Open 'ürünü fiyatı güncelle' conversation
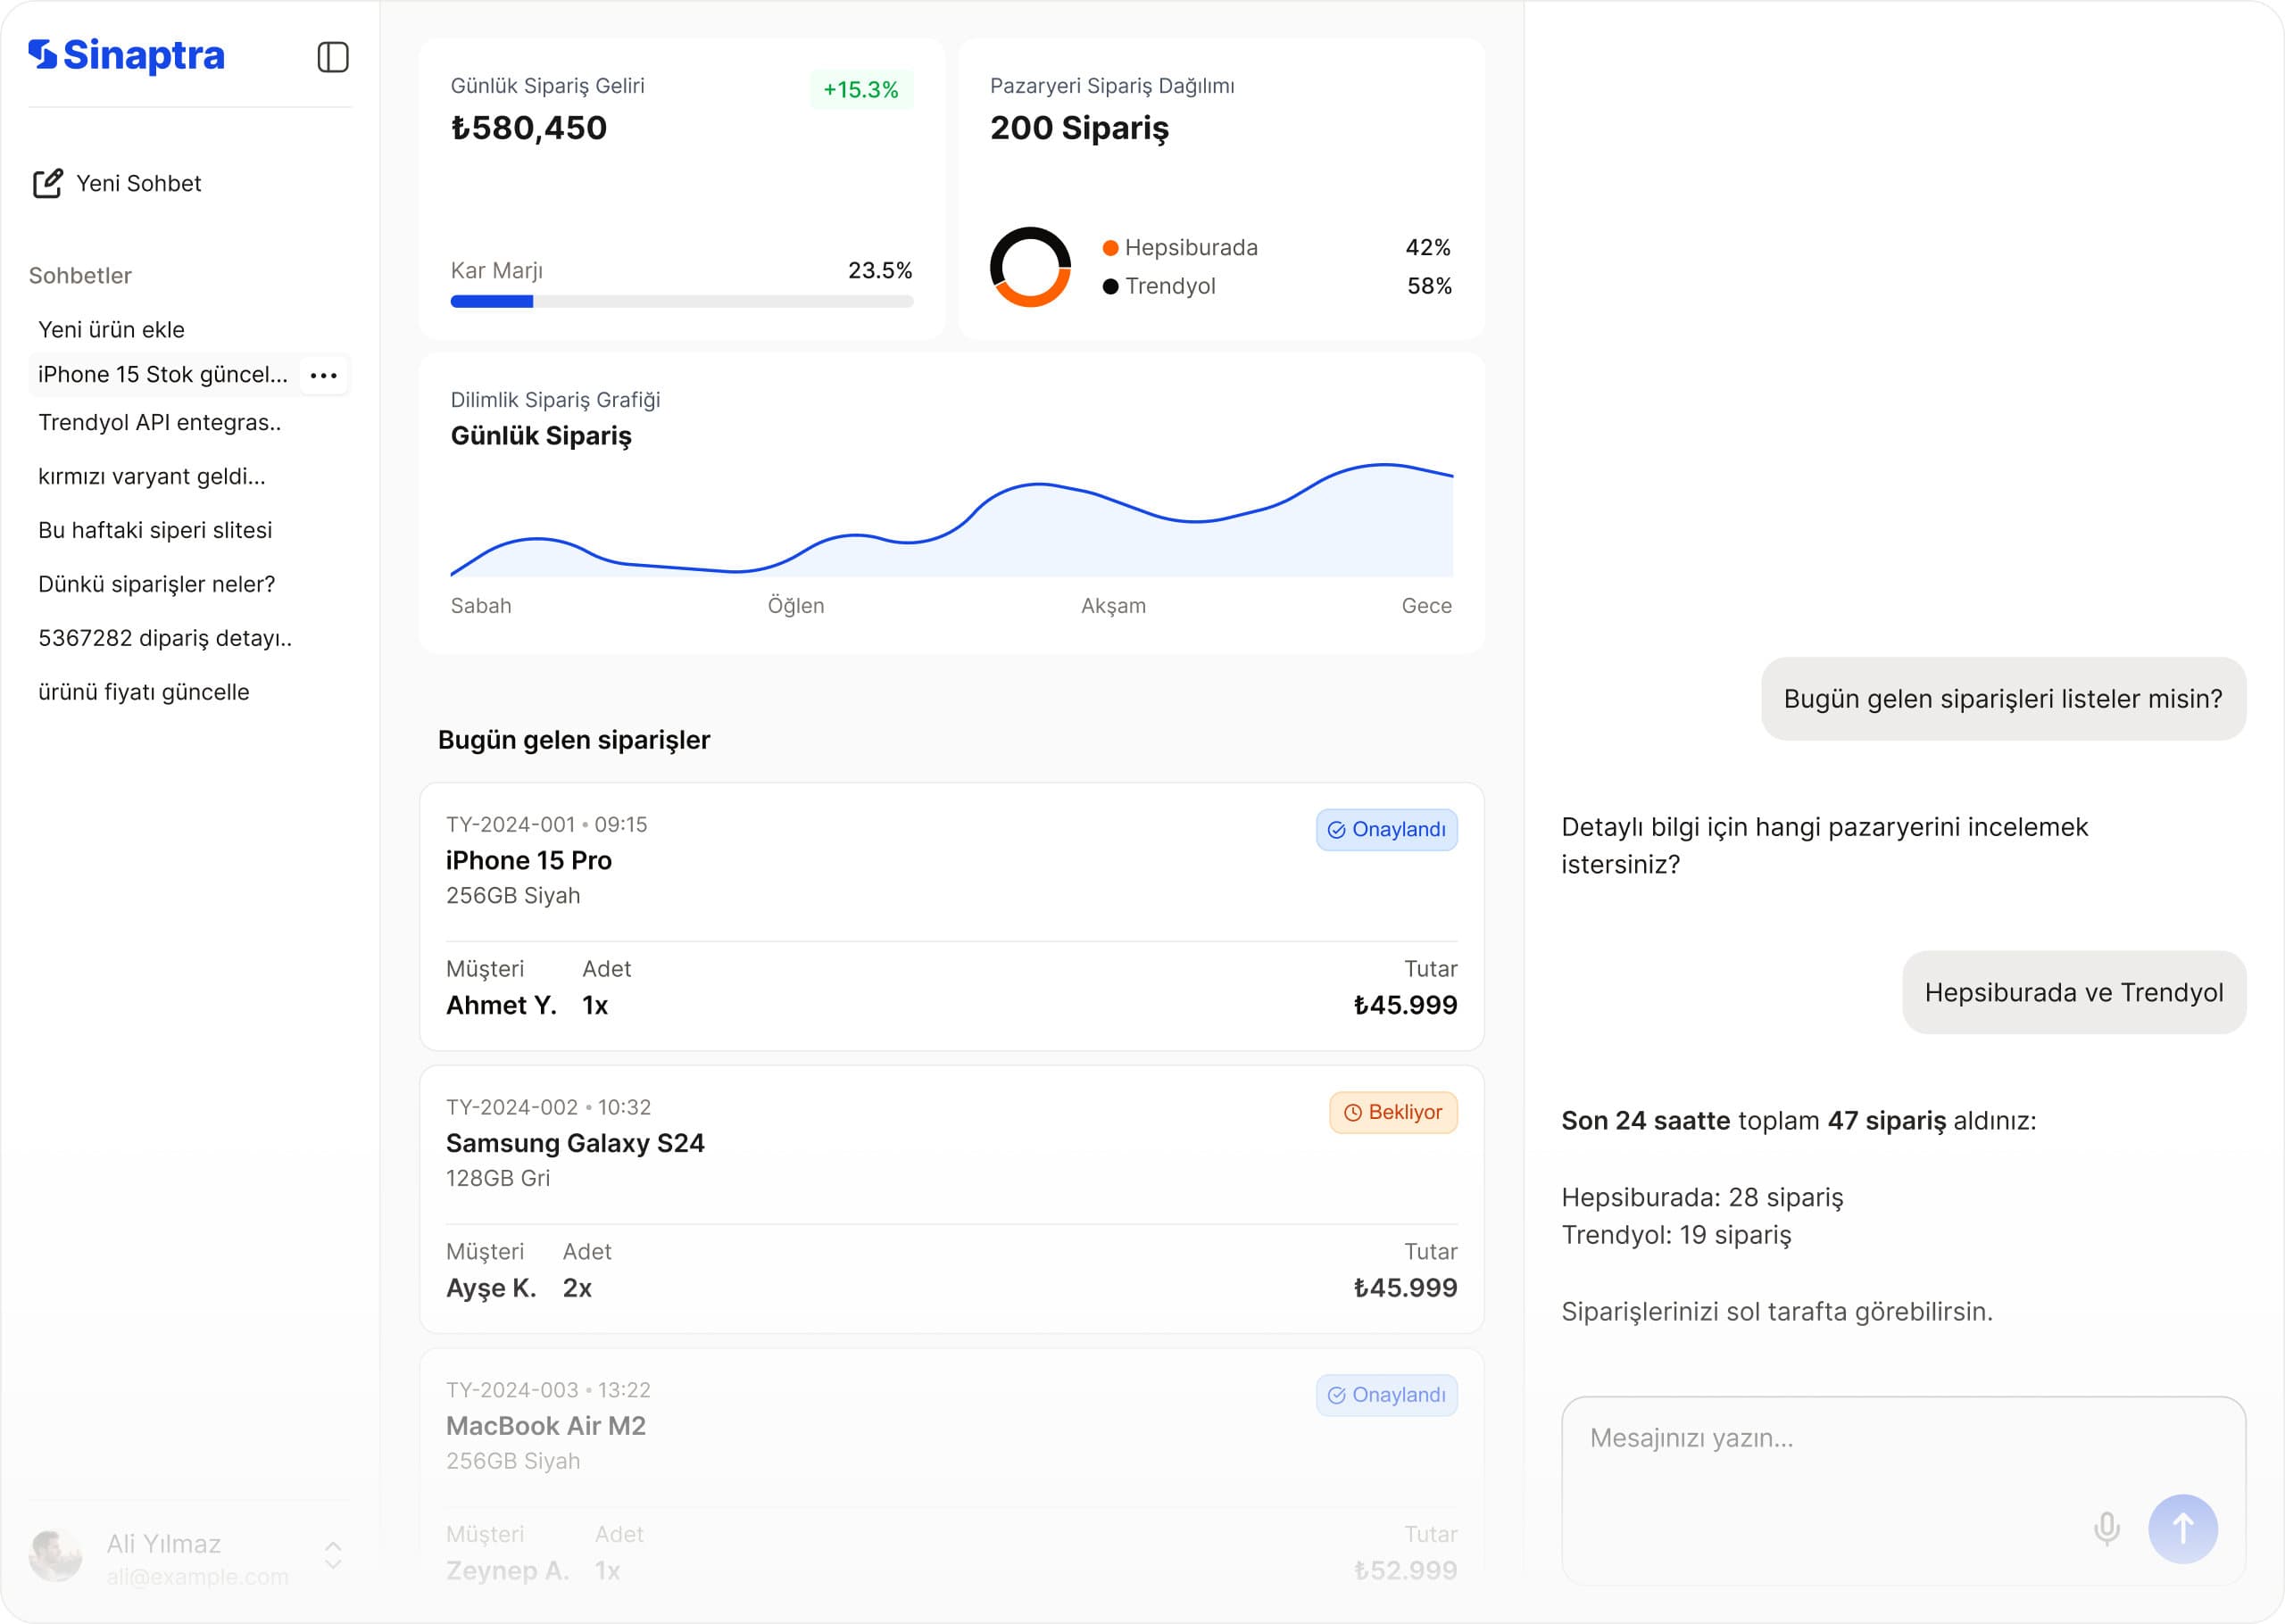2285x1624 pixels. click(144, 692)
